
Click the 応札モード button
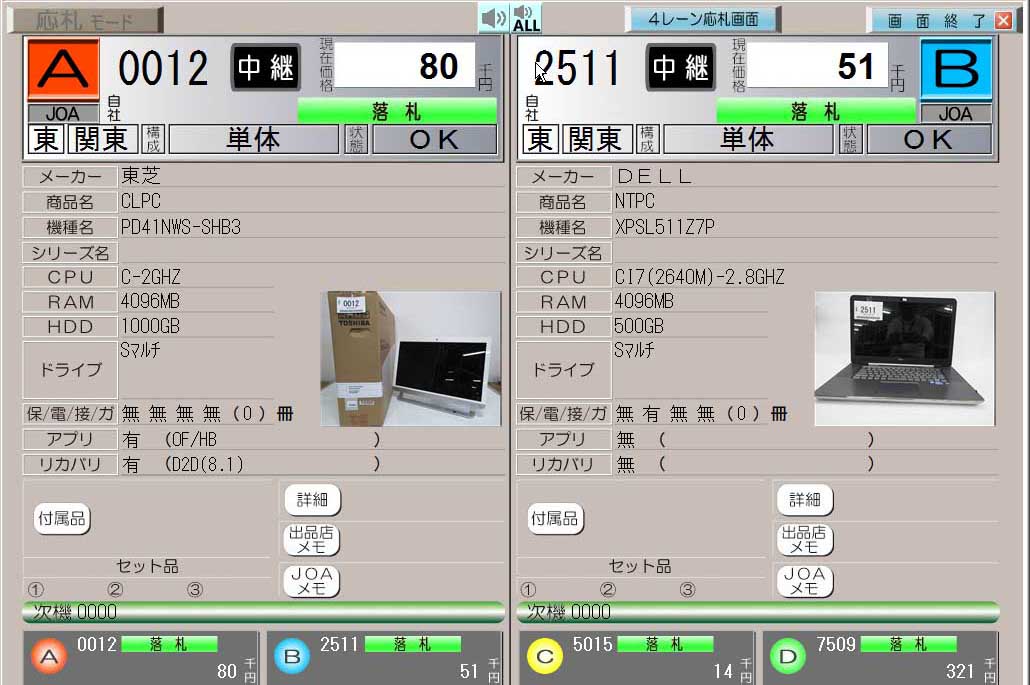tap(85, 20)
